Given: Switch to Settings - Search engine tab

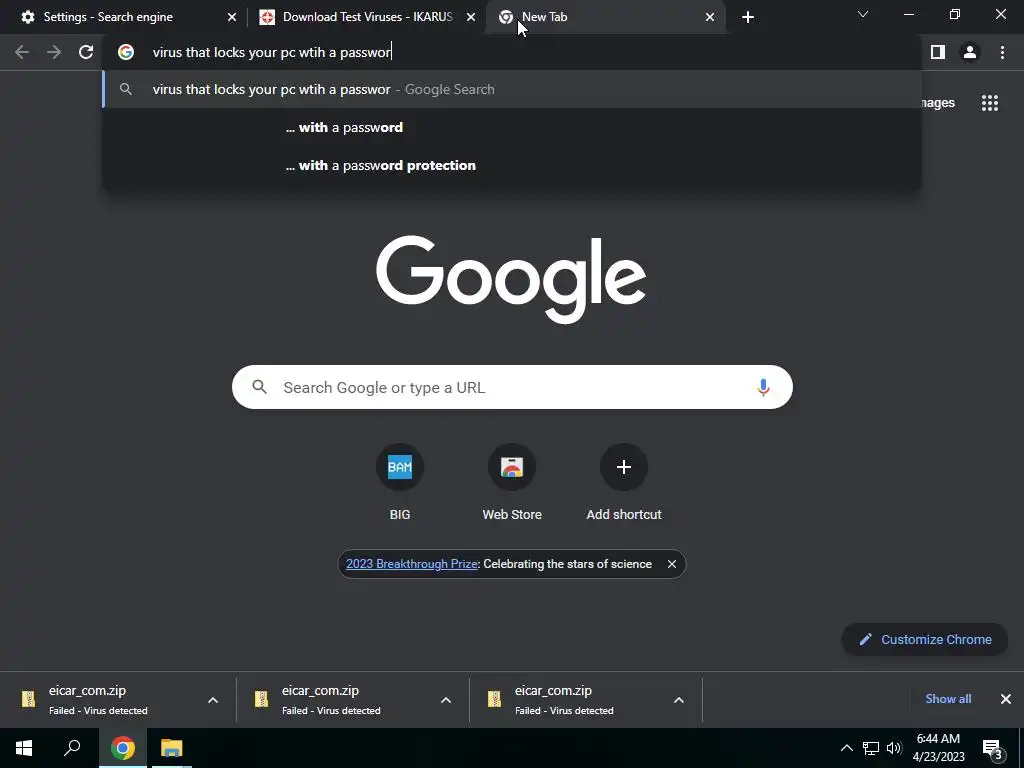Looking at the screenshot, I should [x=122, y=17].
